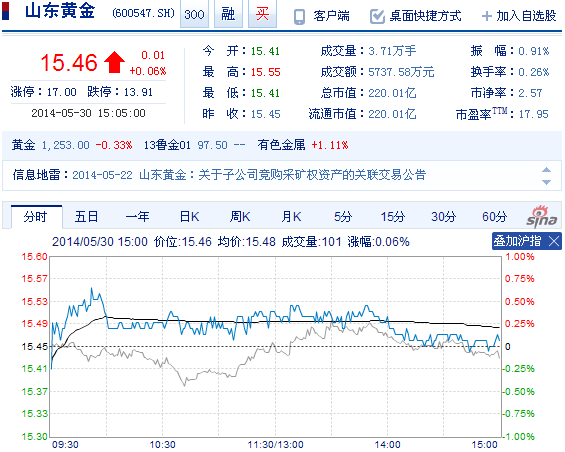Click the 买 buy button
This screenshot has width=565, height=452.
pos(262,14)
